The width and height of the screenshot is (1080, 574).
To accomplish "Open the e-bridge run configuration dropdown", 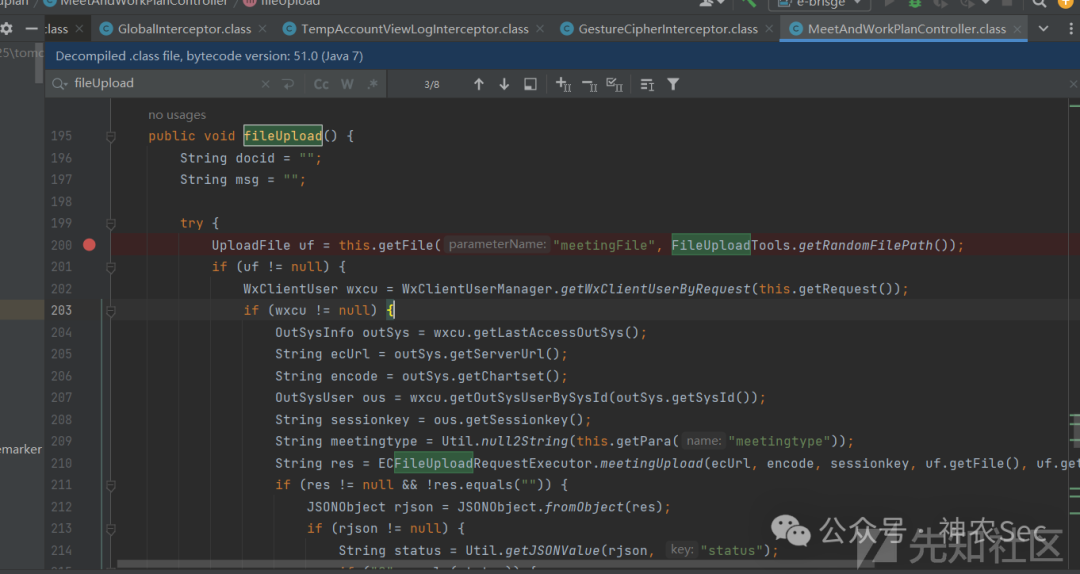I will coord(821,3).
